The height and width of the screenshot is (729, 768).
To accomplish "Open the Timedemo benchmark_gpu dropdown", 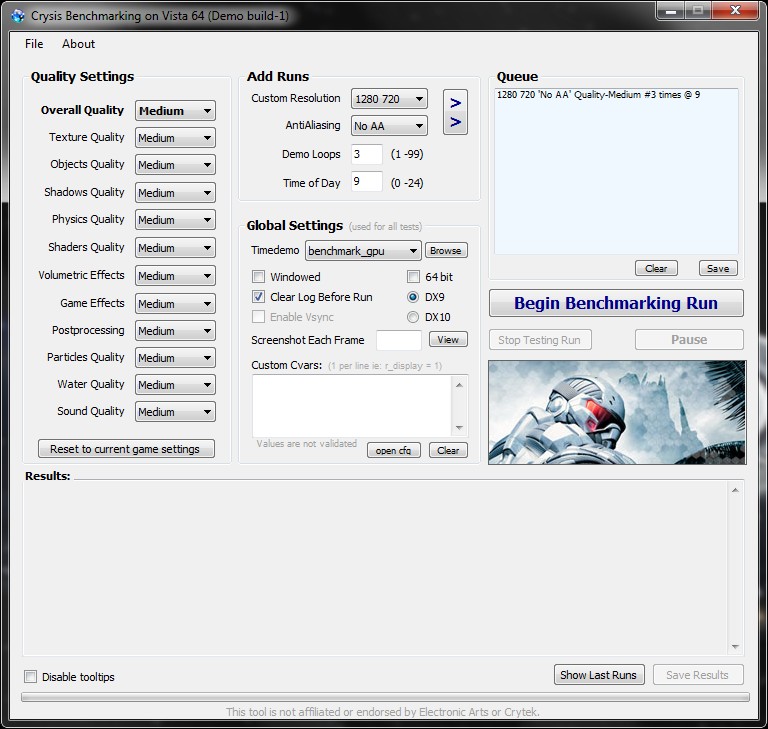I will point(363,251).
